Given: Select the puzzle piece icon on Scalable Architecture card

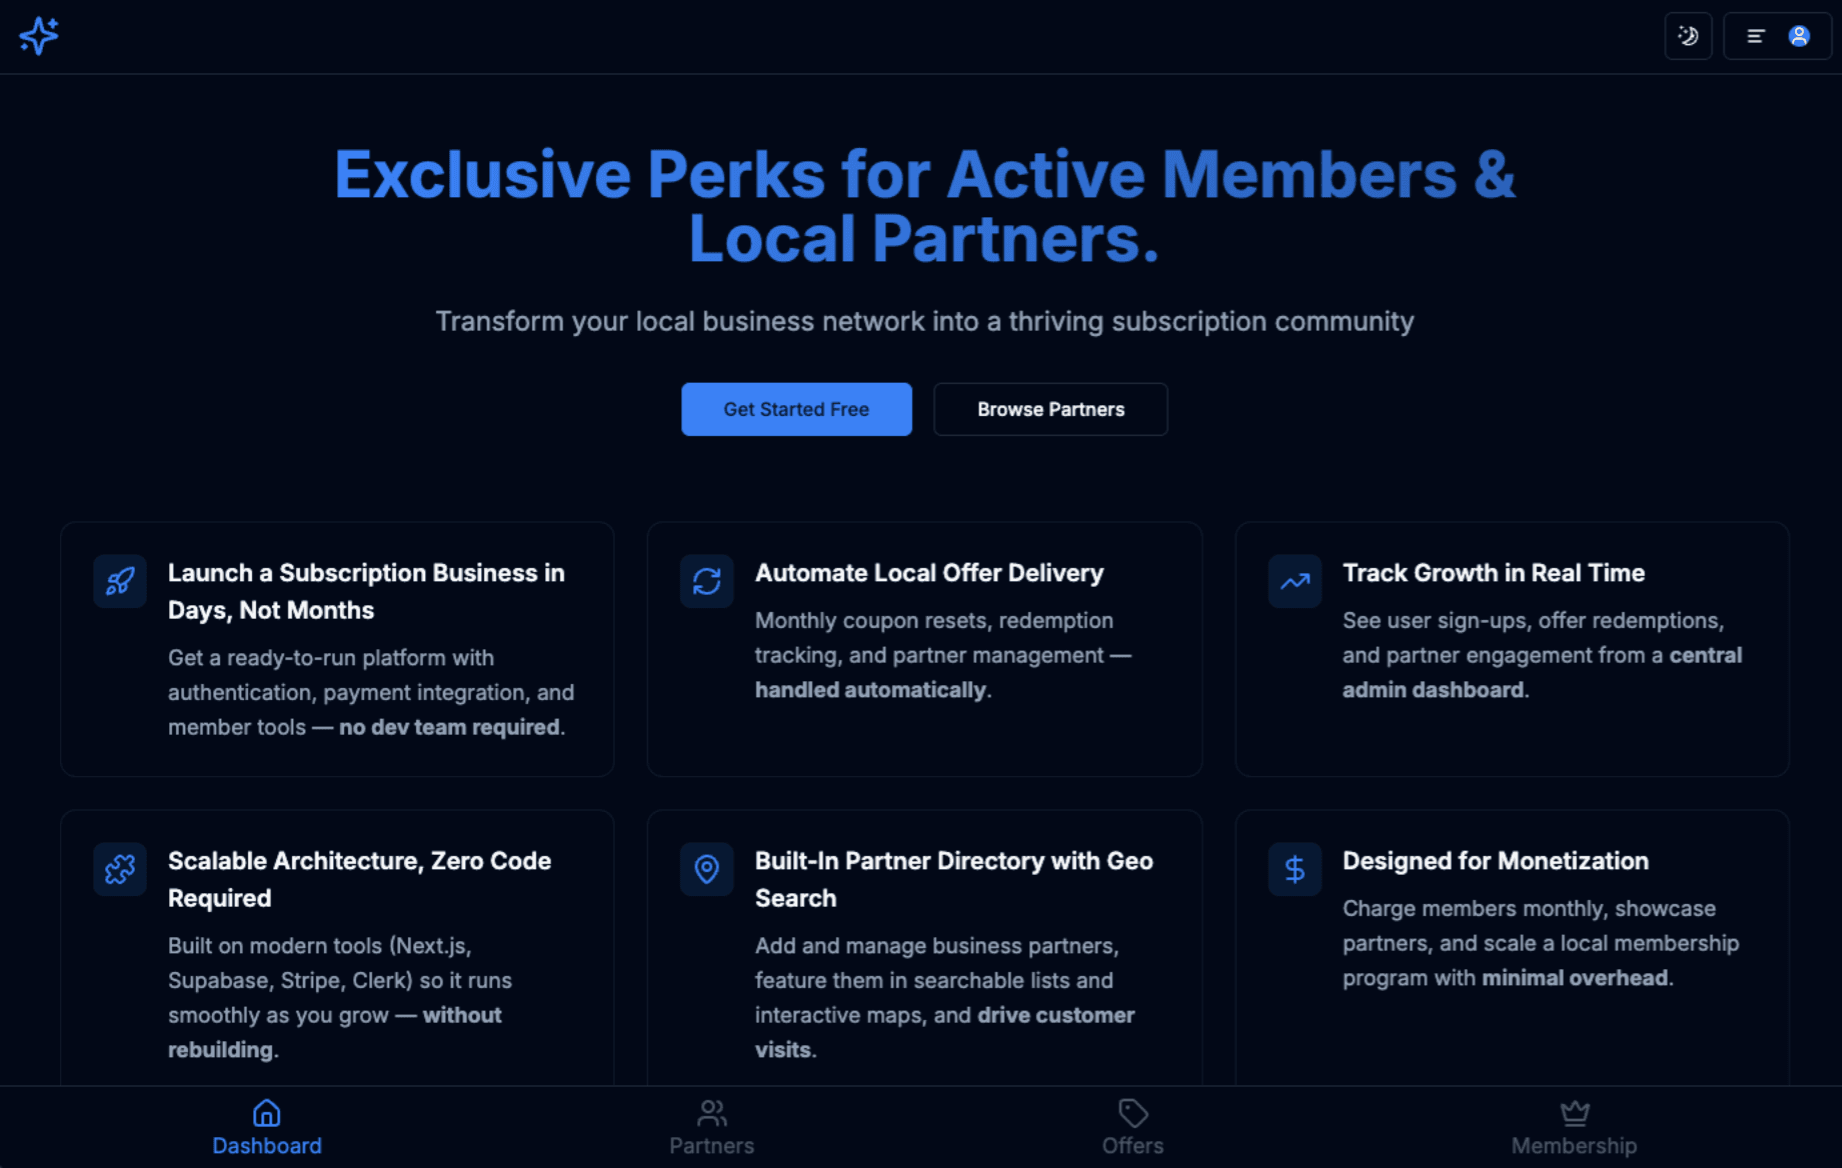Looking at the screenshot, I should point(119,869).
